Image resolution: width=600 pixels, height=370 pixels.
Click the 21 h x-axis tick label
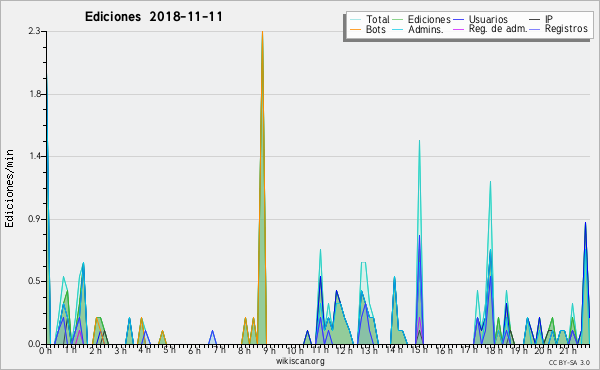pos(567,351)
